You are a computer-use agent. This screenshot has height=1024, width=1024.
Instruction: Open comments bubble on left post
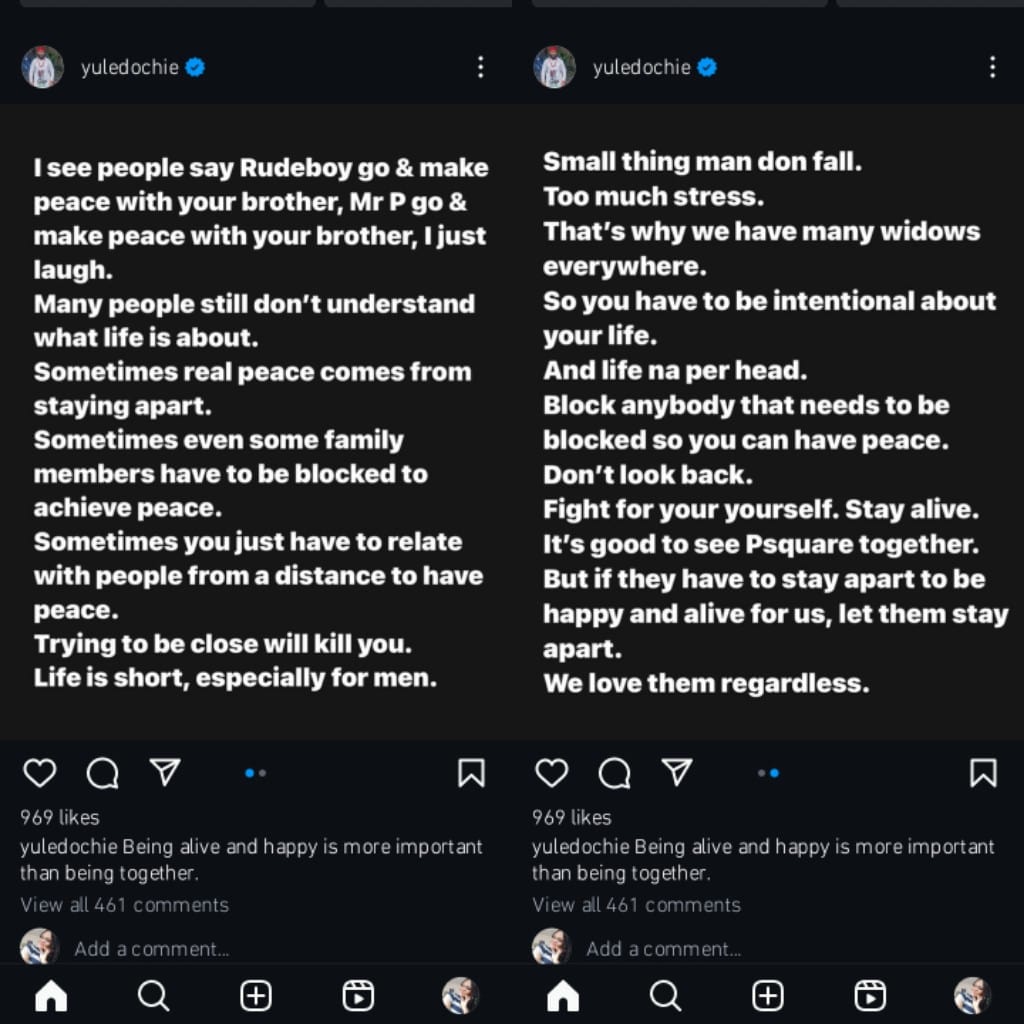pyautogui.click(x=102, y=773)
